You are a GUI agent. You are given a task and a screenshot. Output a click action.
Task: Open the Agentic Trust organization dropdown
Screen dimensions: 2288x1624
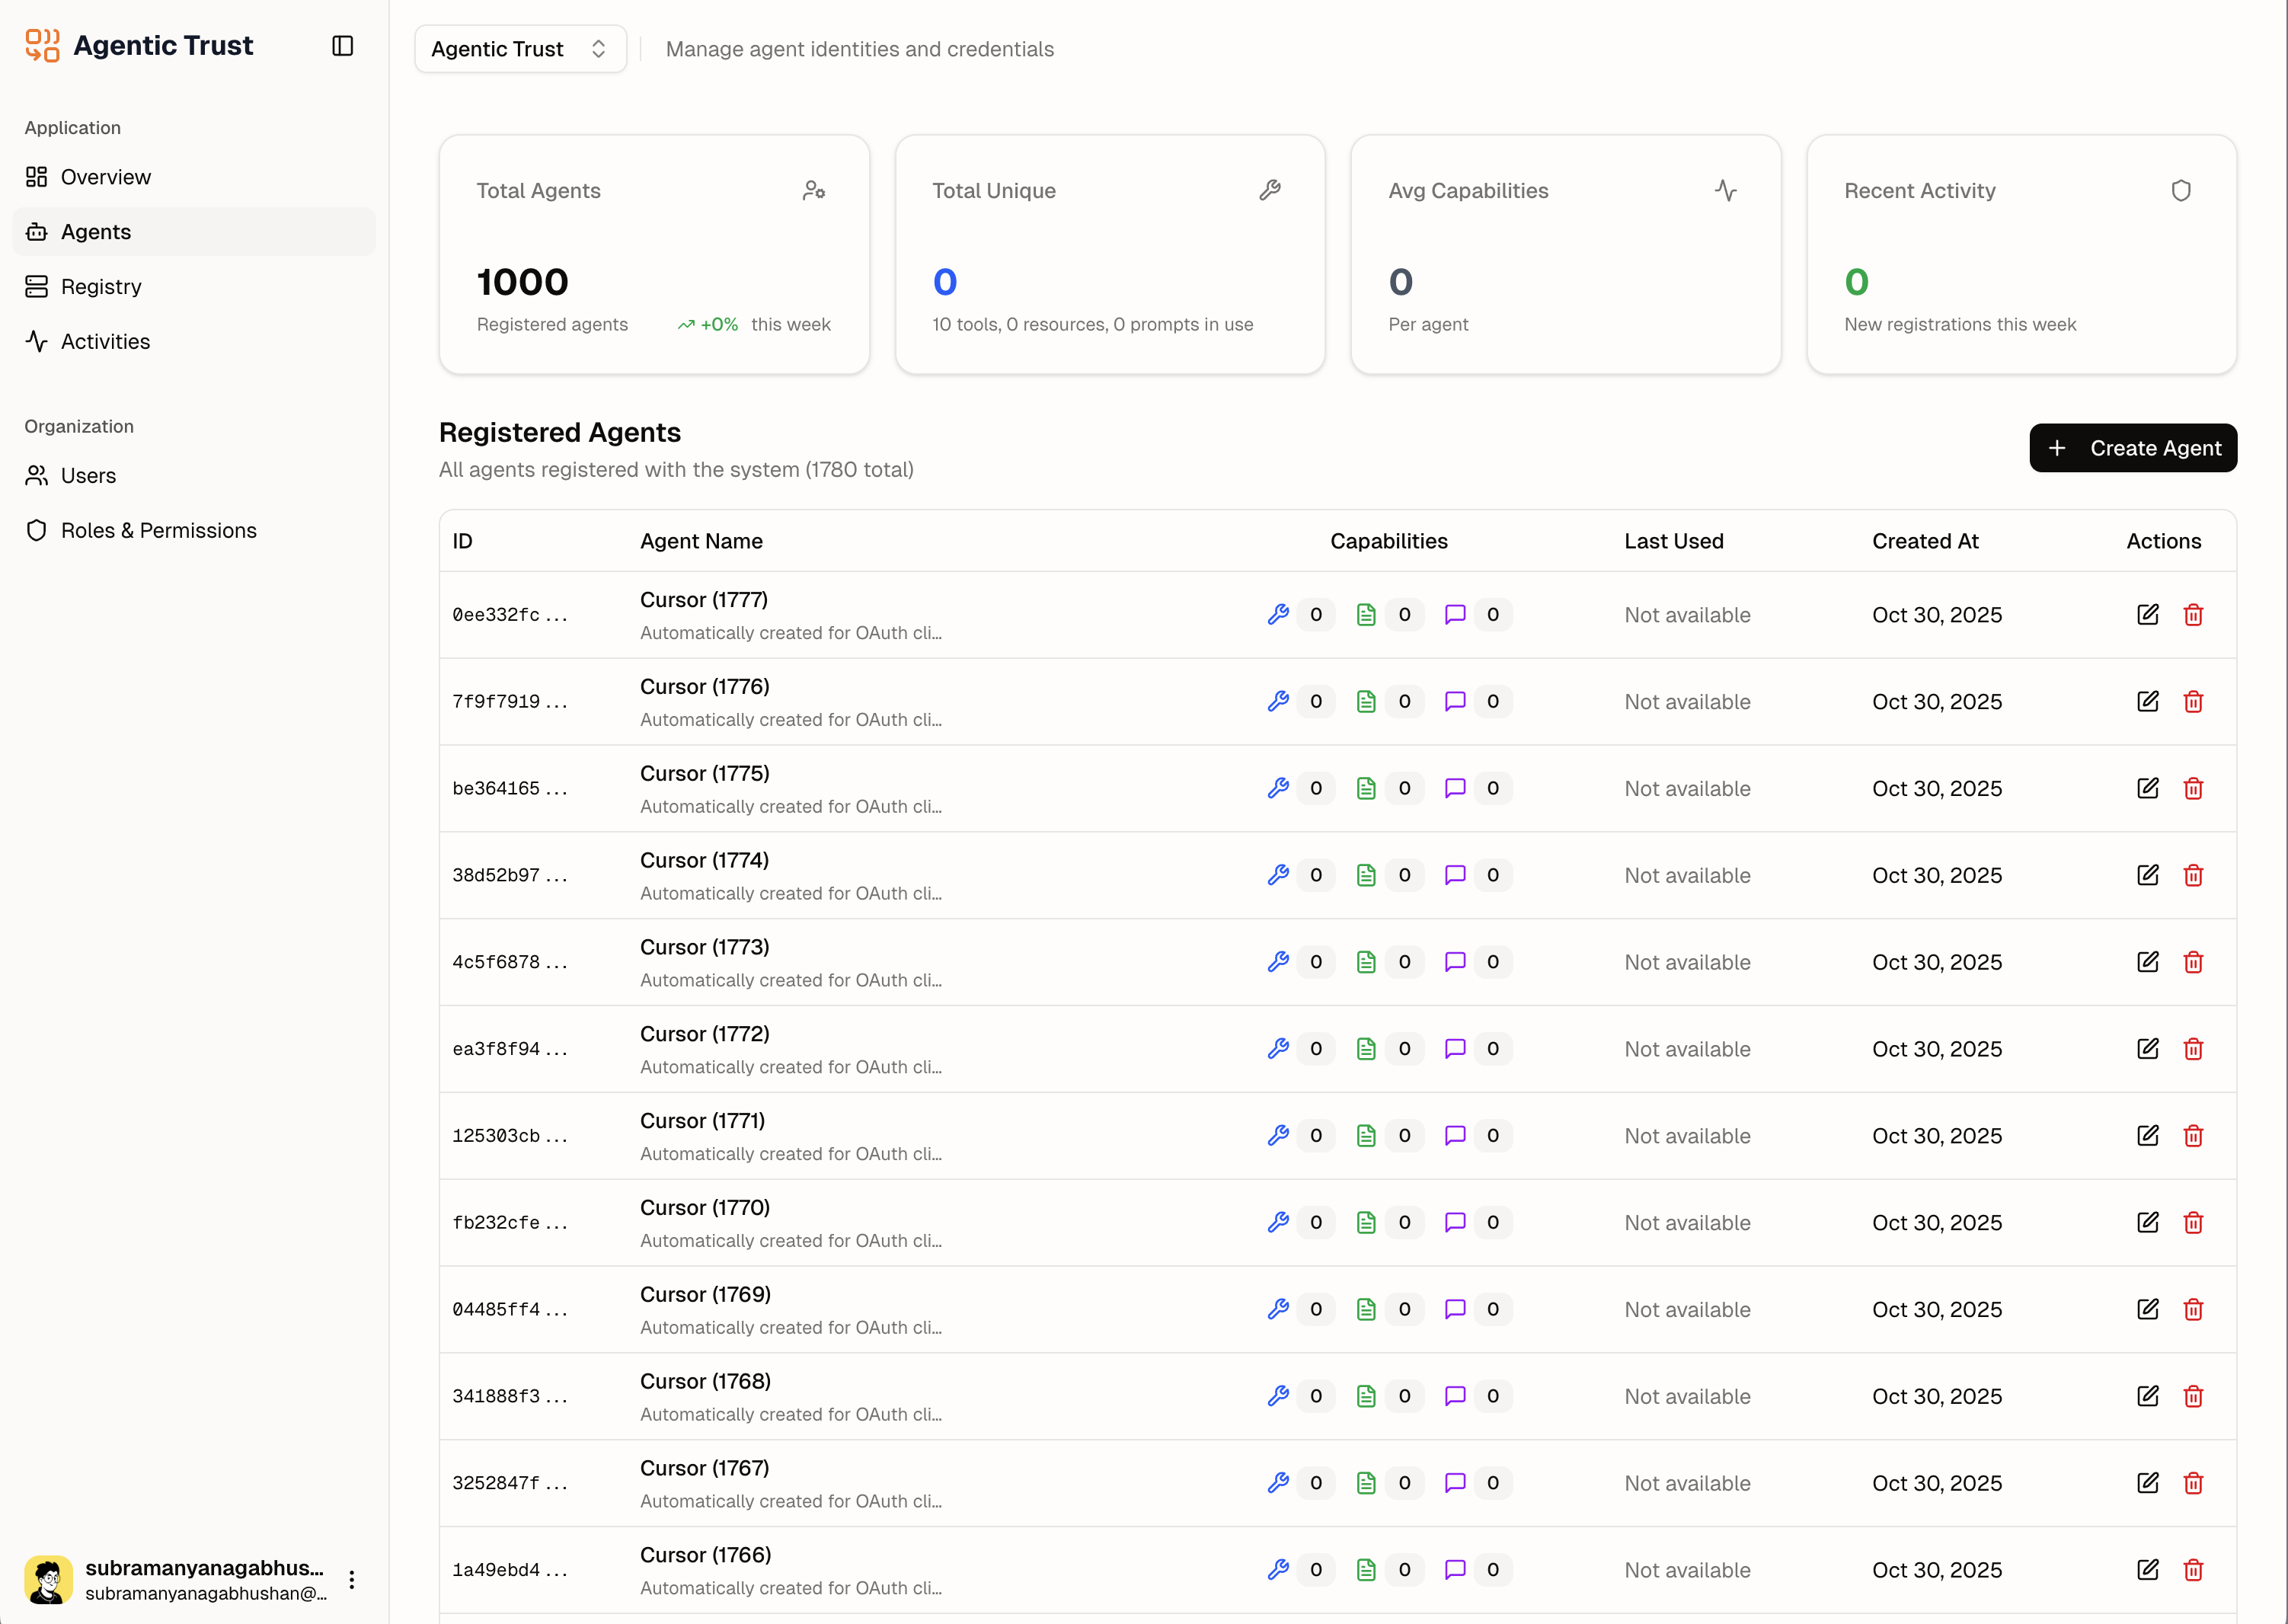click(x=520, y=49)
